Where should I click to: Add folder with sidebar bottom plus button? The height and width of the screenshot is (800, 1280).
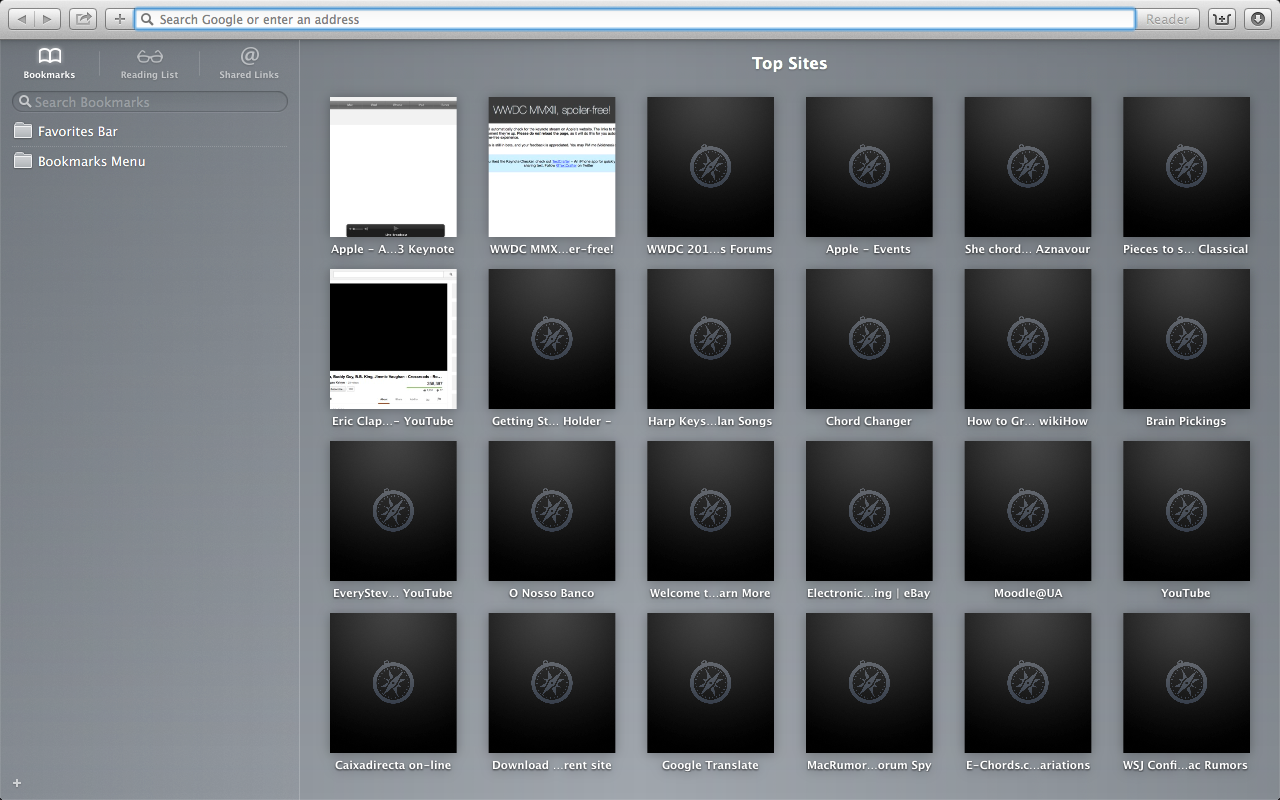pyautogui.click(x=17, y=783)
